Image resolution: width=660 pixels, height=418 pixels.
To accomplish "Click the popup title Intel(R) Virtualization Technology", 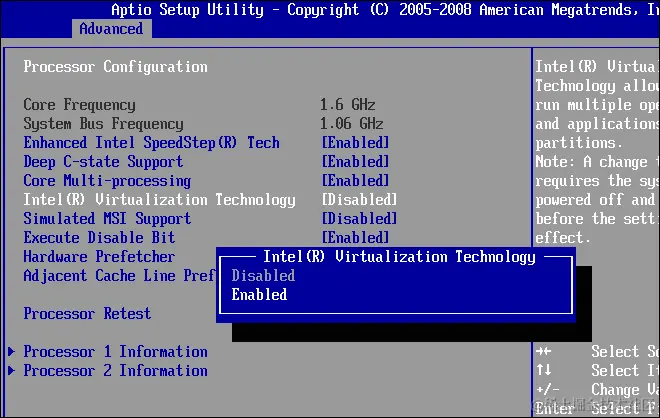I will 399,256.
